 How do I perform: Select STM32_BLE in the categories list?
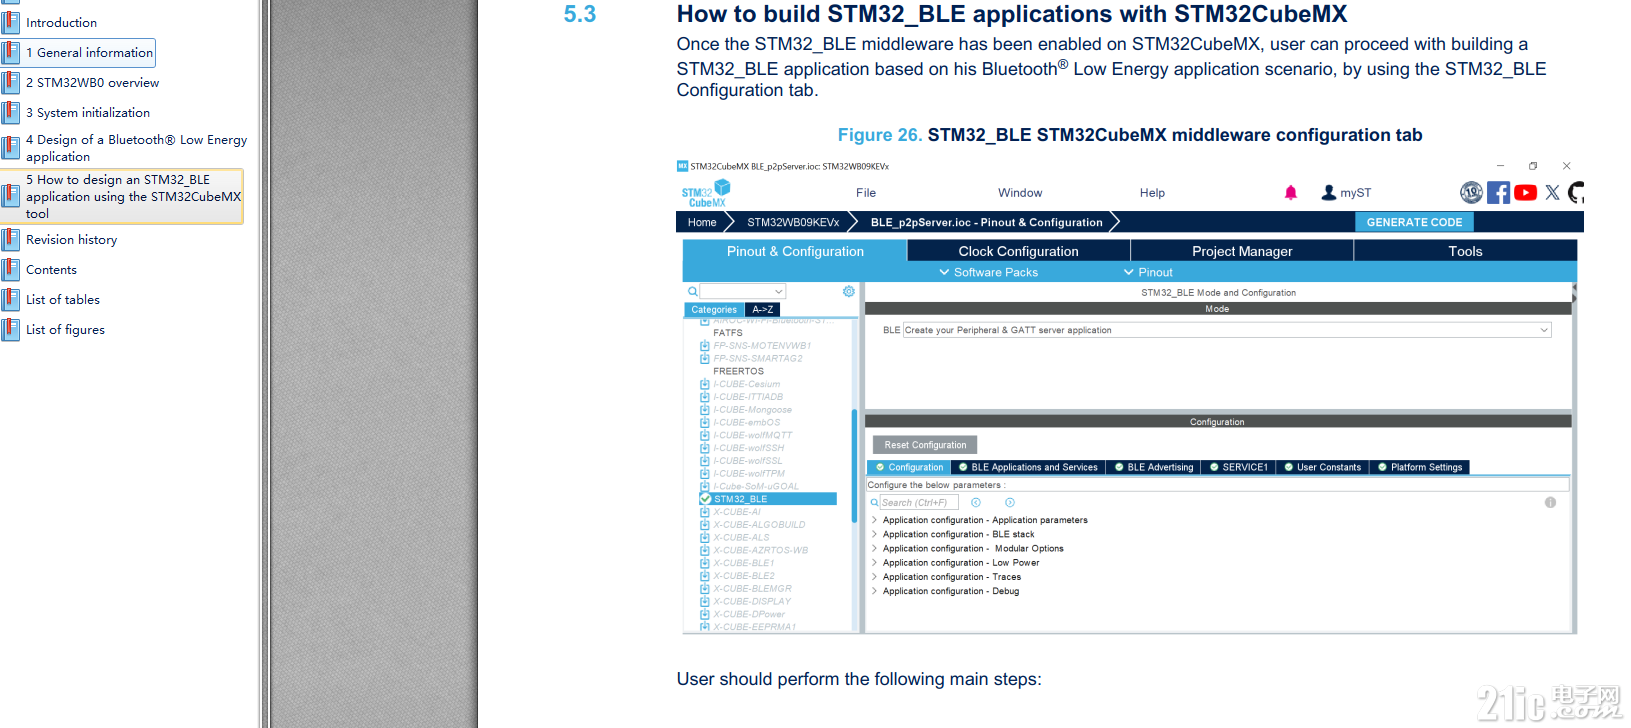[768, 498]
